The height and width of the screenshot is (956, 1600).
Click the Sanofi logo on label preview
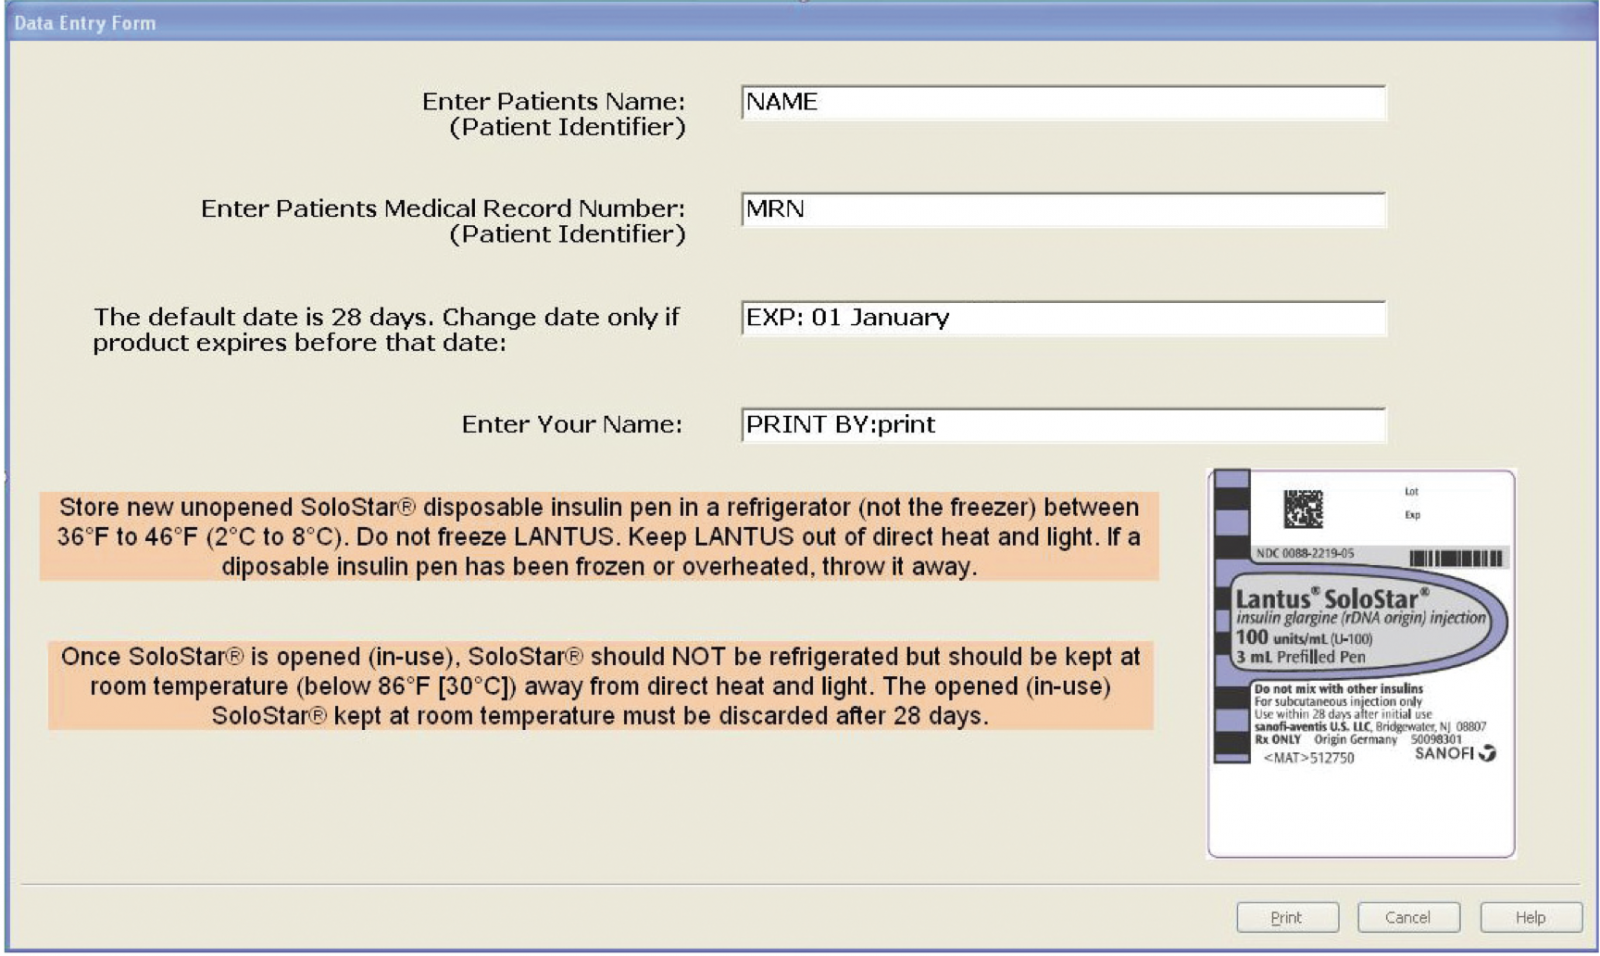coord(1455,753)
